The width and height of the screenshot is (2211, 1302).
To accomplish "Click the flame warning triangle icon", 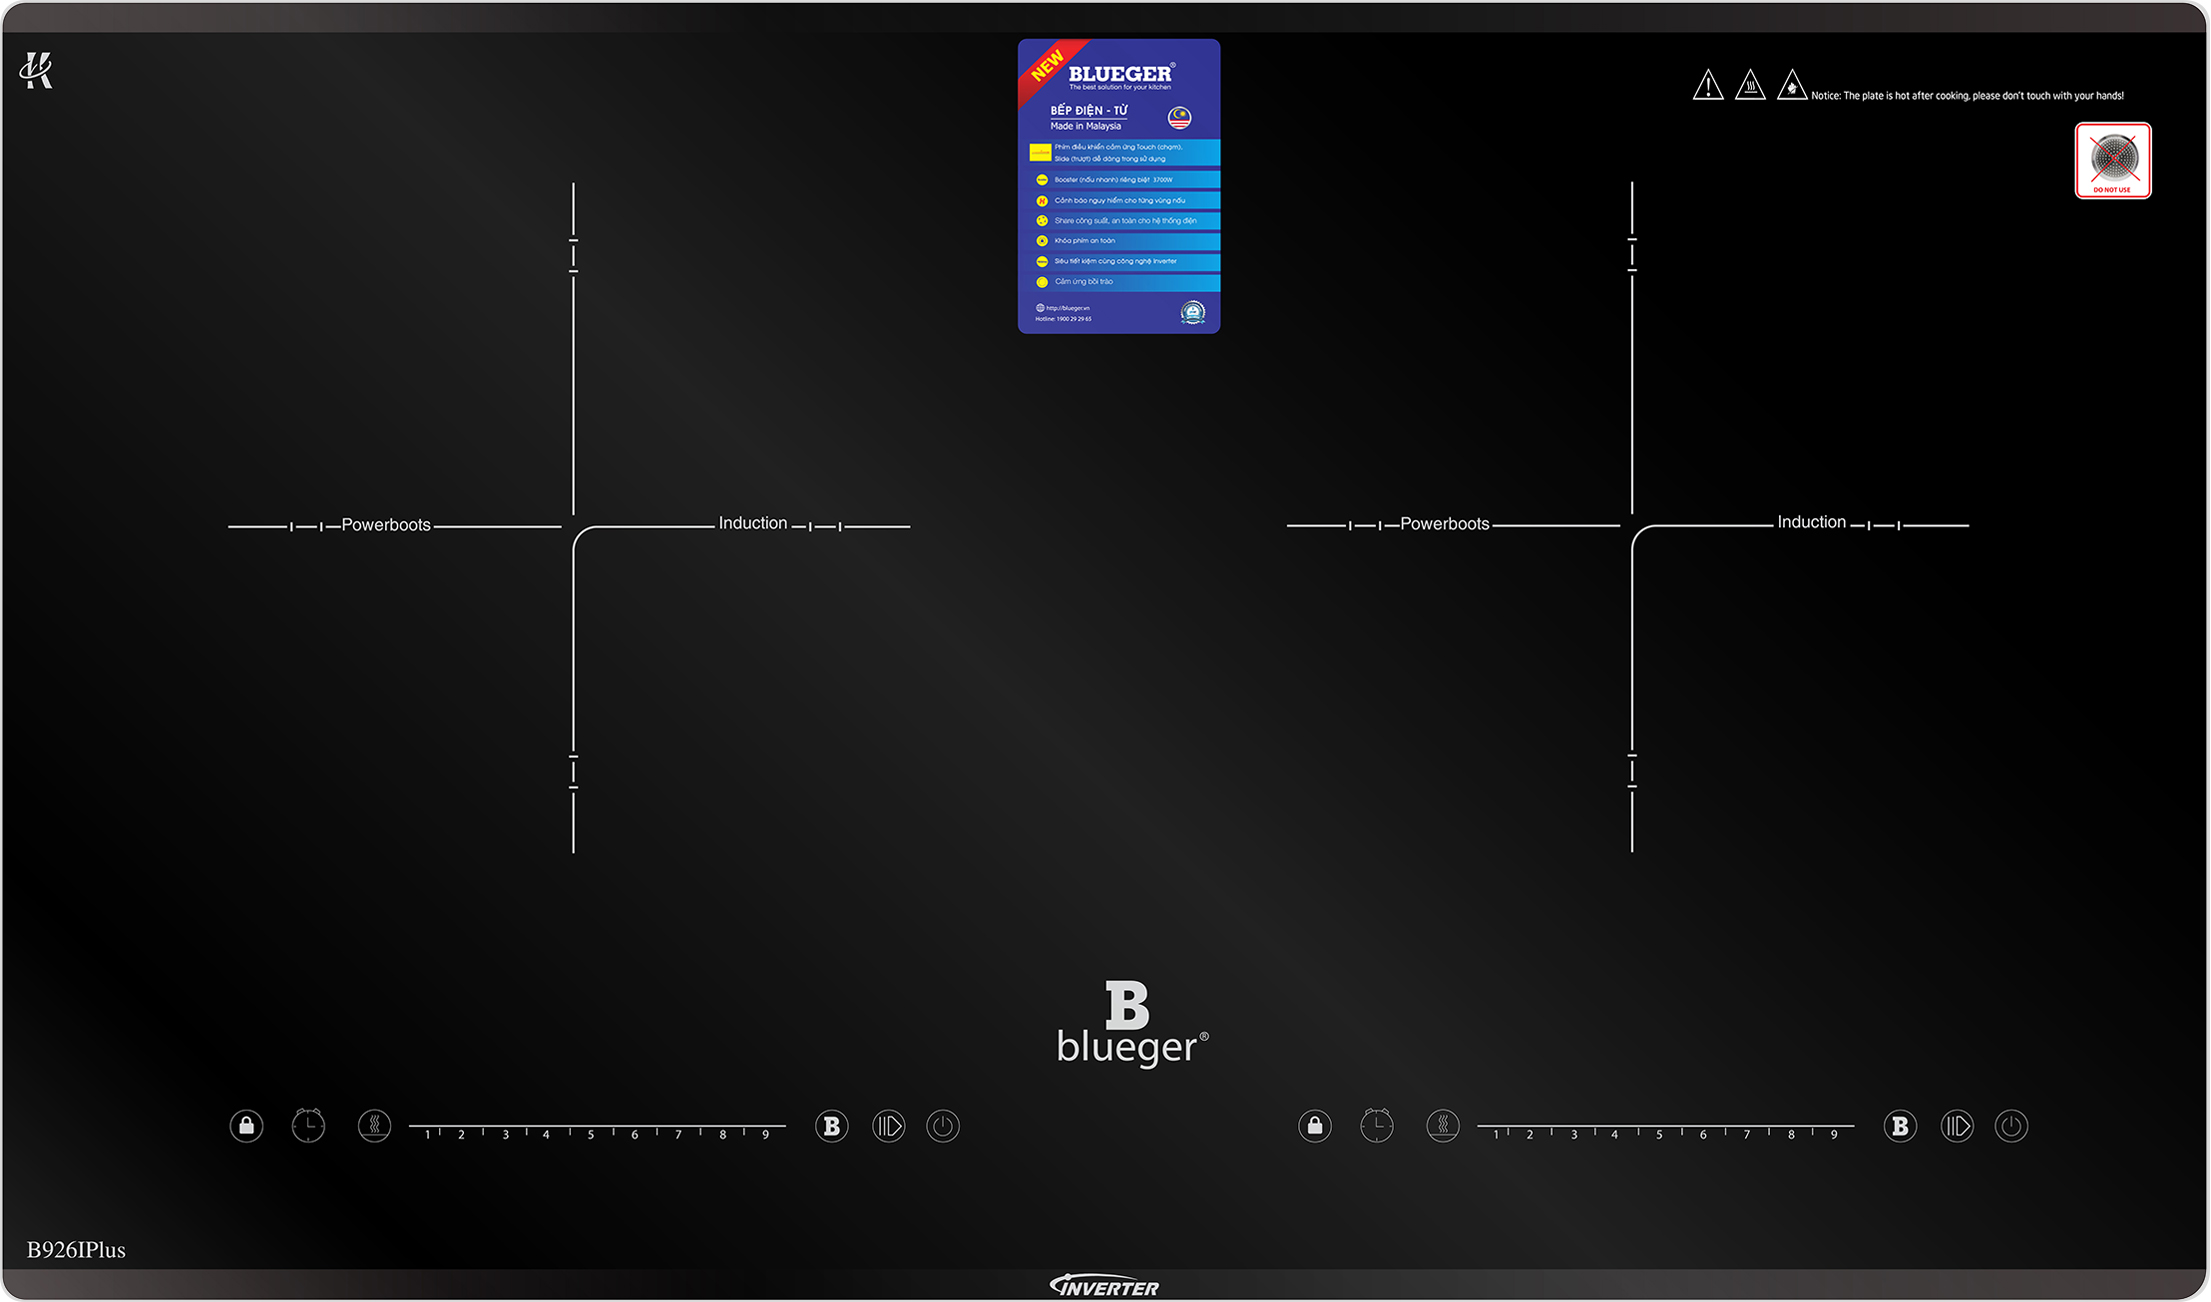I will (x=1792, y=85).
